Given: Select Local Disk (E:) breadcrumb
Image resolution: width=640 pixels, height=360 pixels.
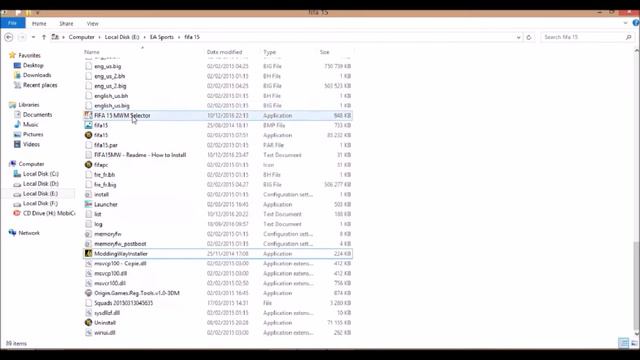Looking at the screenshot, I should (122, 37).
